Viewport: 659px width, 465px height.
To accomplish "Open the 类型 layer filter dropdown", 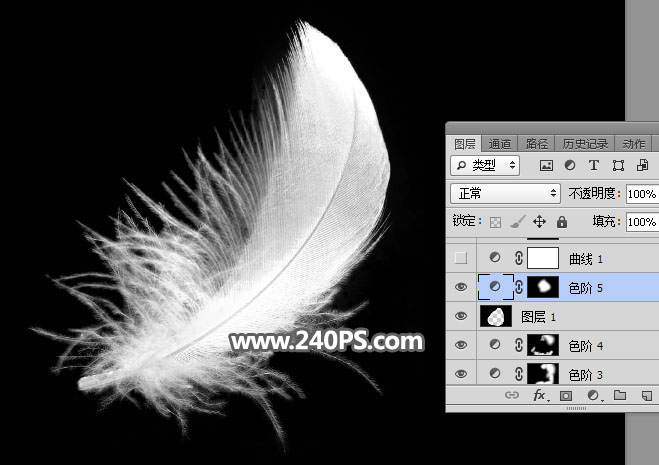I will tap(485, 165).
